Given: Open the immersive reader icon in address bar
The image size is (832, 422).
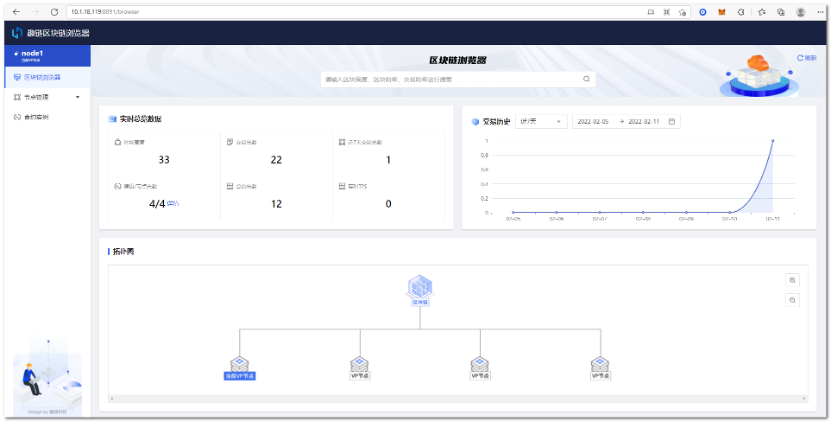Looking at the screenshot, I should click(651, 12).
